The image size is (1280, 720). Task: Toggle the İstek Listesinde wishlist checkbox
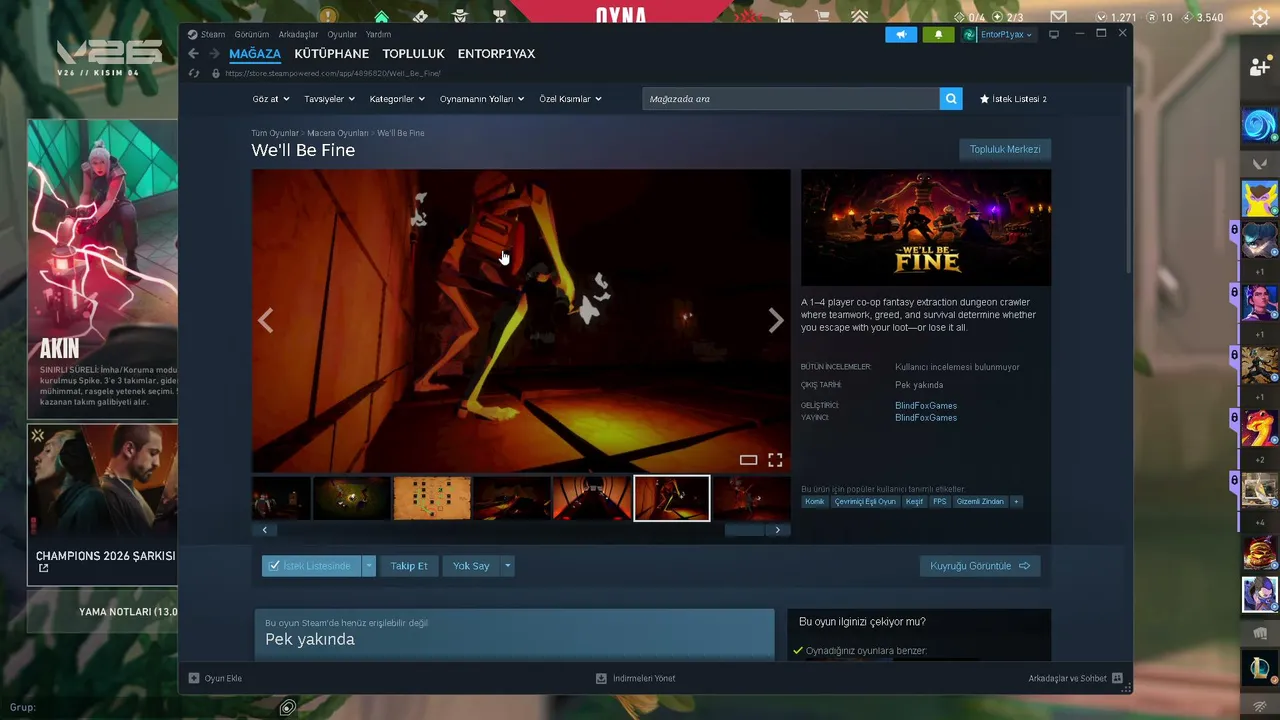pyautogui.click(x=274, y=566)
